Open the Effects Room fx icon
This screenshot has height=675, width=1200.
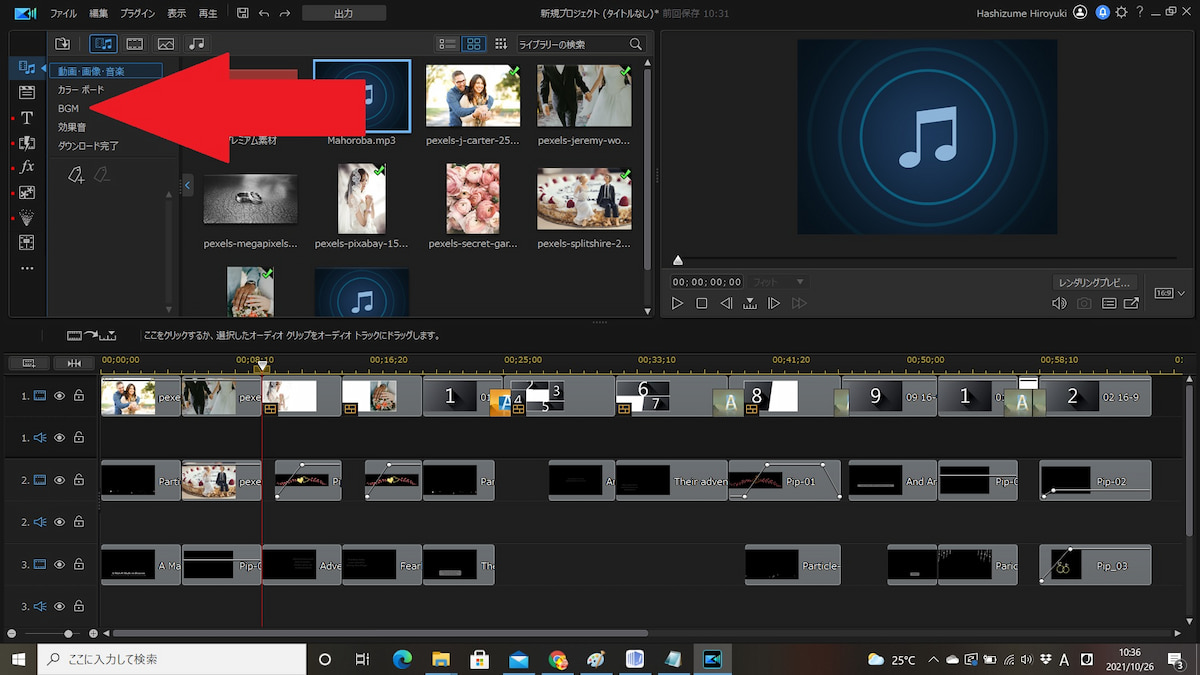(27, 167)
